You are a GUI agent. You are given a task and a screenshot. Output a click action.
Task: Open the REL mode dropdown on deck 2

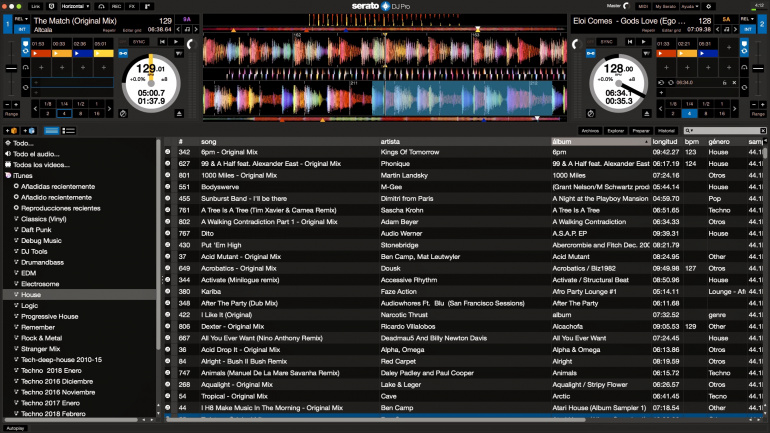(x=747, y=19)
